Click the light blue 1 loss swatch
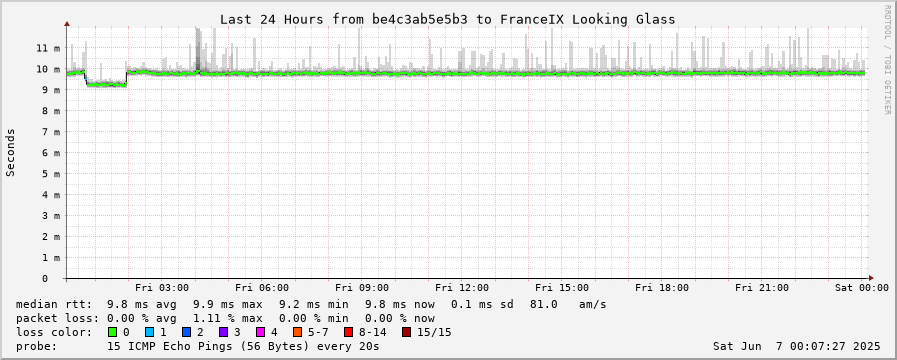 point(149,332)
